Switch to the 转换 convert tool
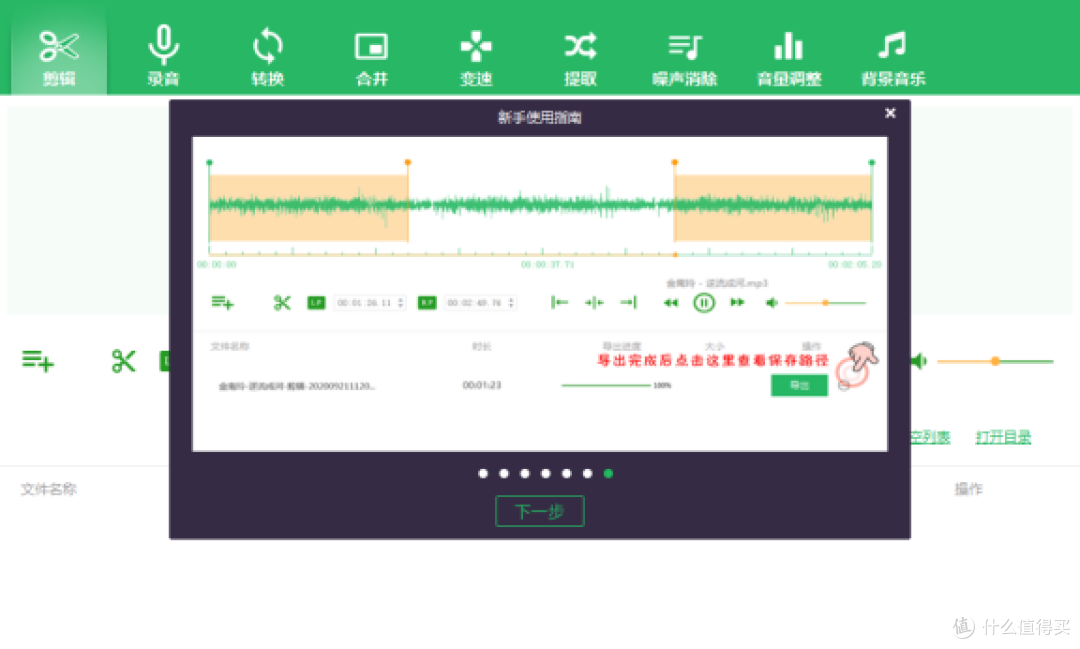 (x=267, y=57)
